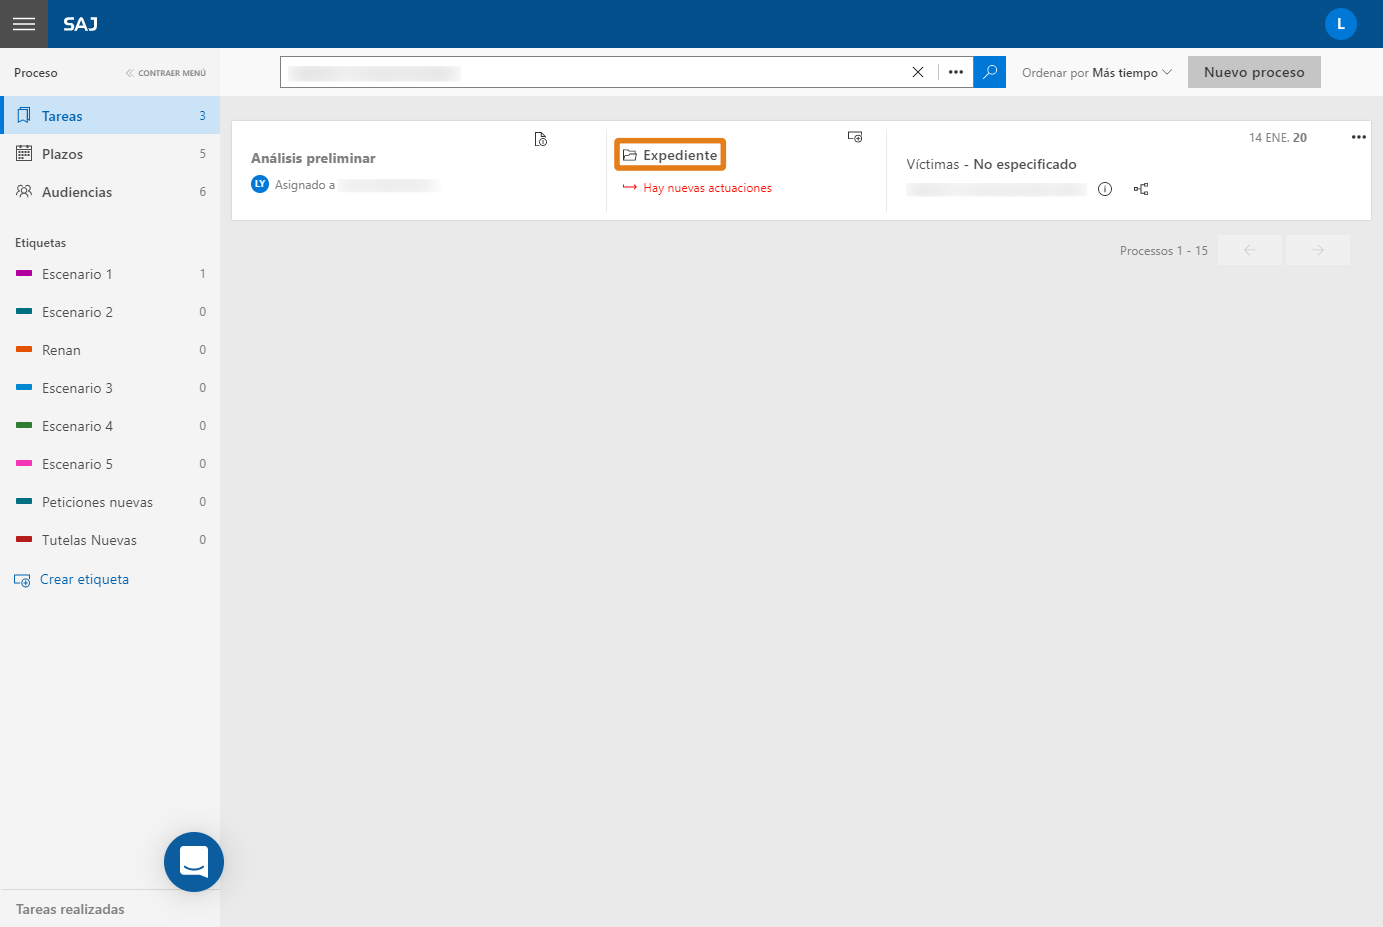The height and width of the screenshot is (927, 1383).
Task: Filter by Escenario 1 label
Action: 110,274
